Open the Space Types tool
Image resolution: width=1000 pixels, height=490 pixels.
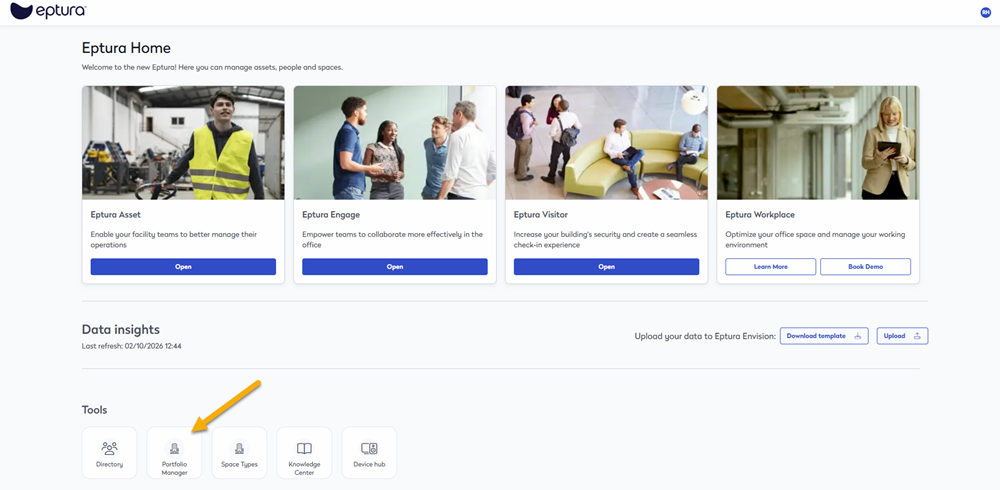click(239, 453)
